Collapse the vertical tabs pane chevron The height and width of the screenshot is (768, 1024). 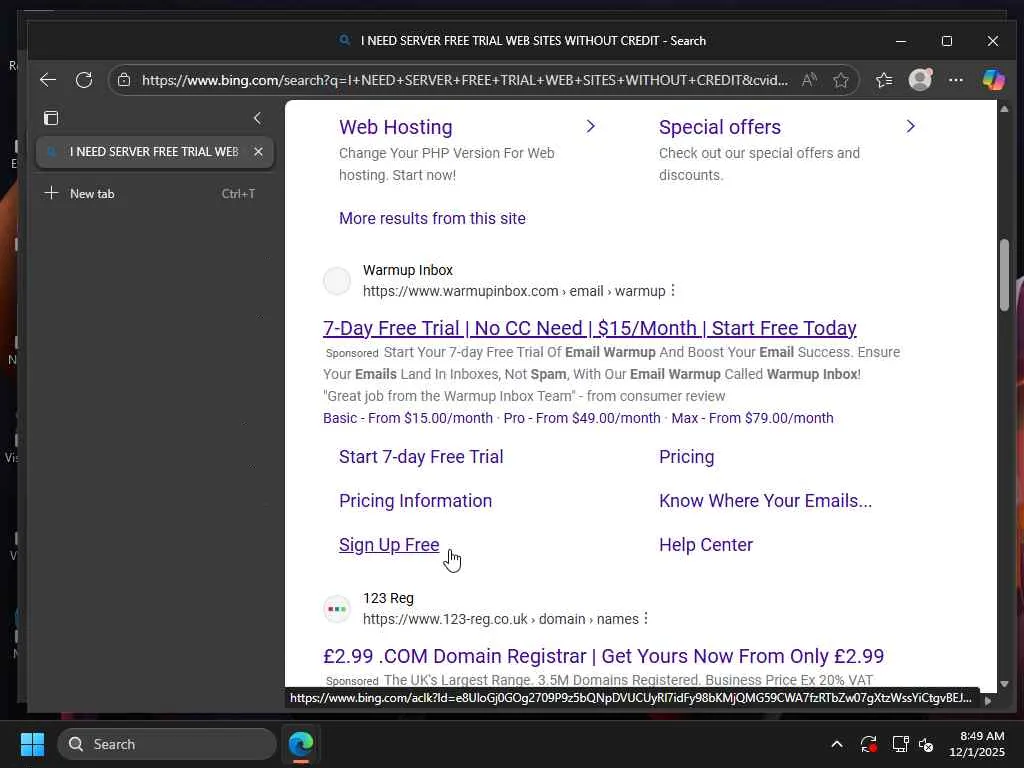point(257,118)
